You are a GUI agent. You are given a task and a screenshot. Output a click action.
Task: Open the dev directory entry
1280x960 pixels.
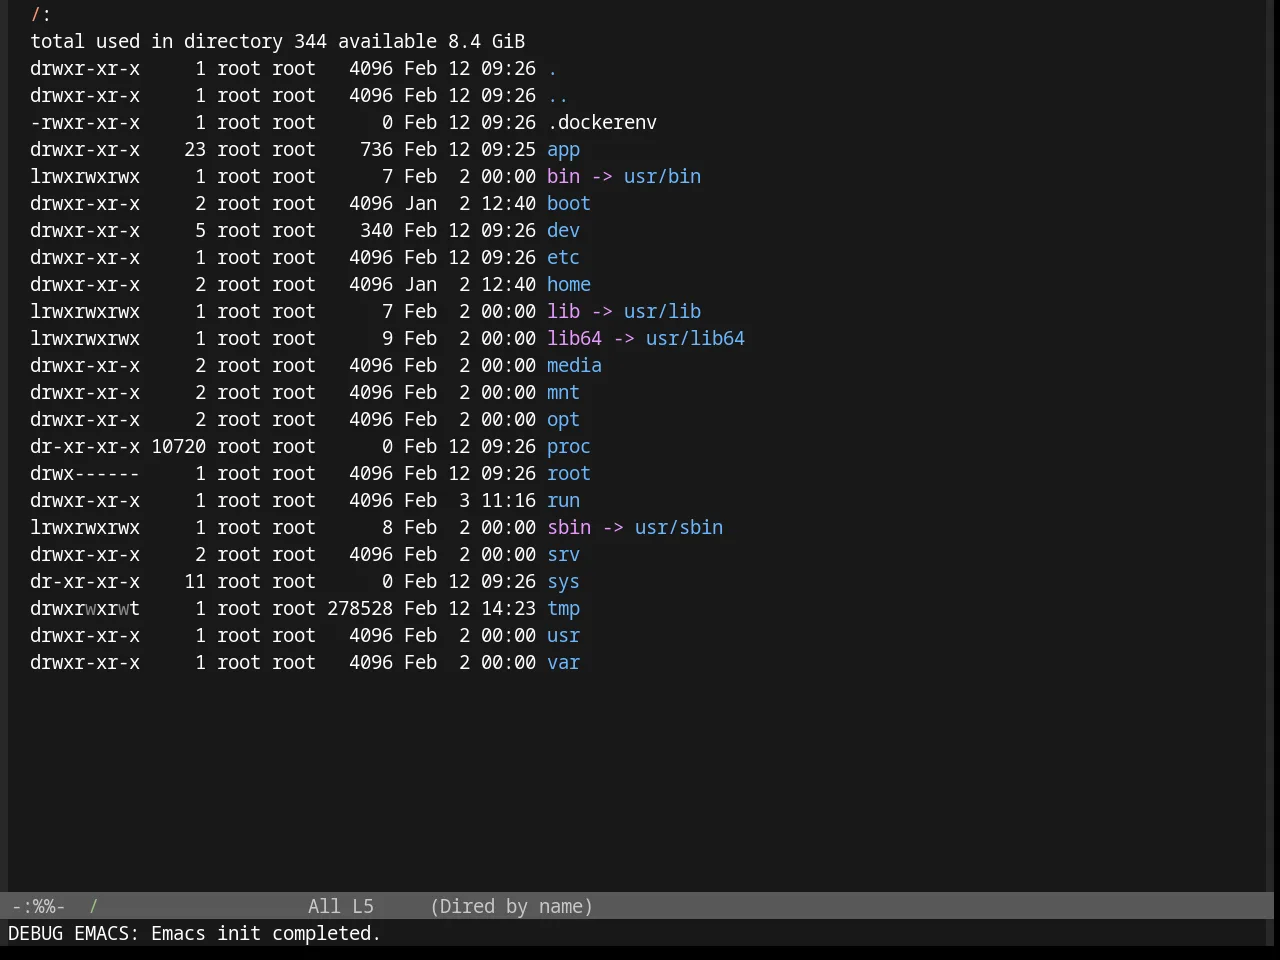click(x=563, y=231)
